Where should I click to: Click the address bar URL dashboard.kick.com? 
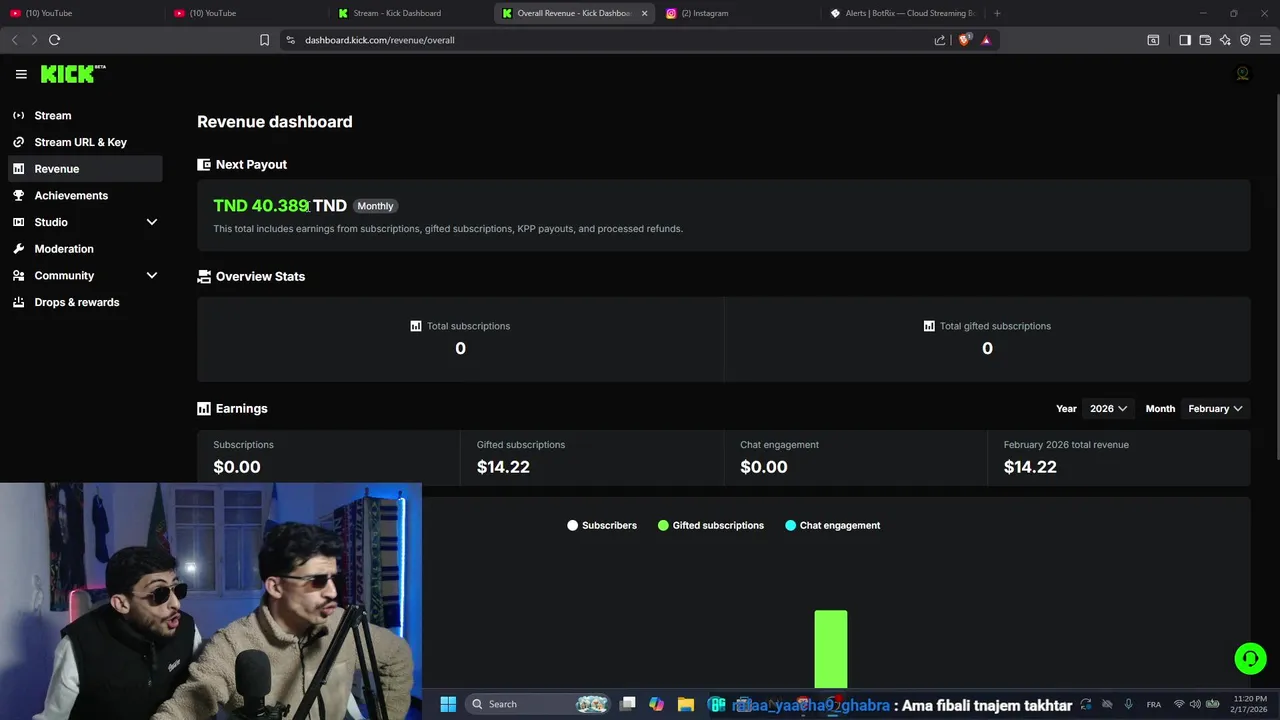tap(380, 40)
